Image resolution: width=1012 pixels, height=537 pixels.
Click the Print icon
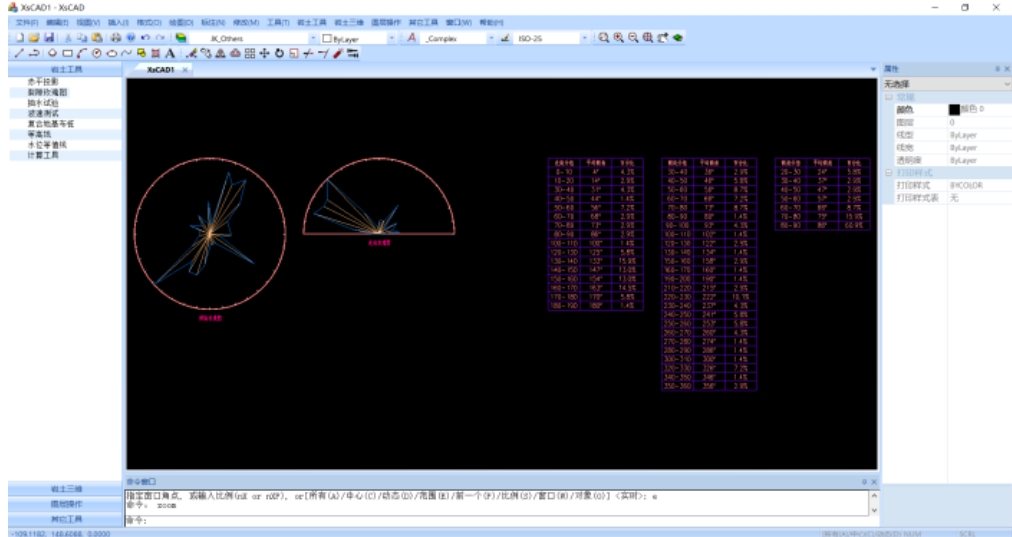(116, 38)
